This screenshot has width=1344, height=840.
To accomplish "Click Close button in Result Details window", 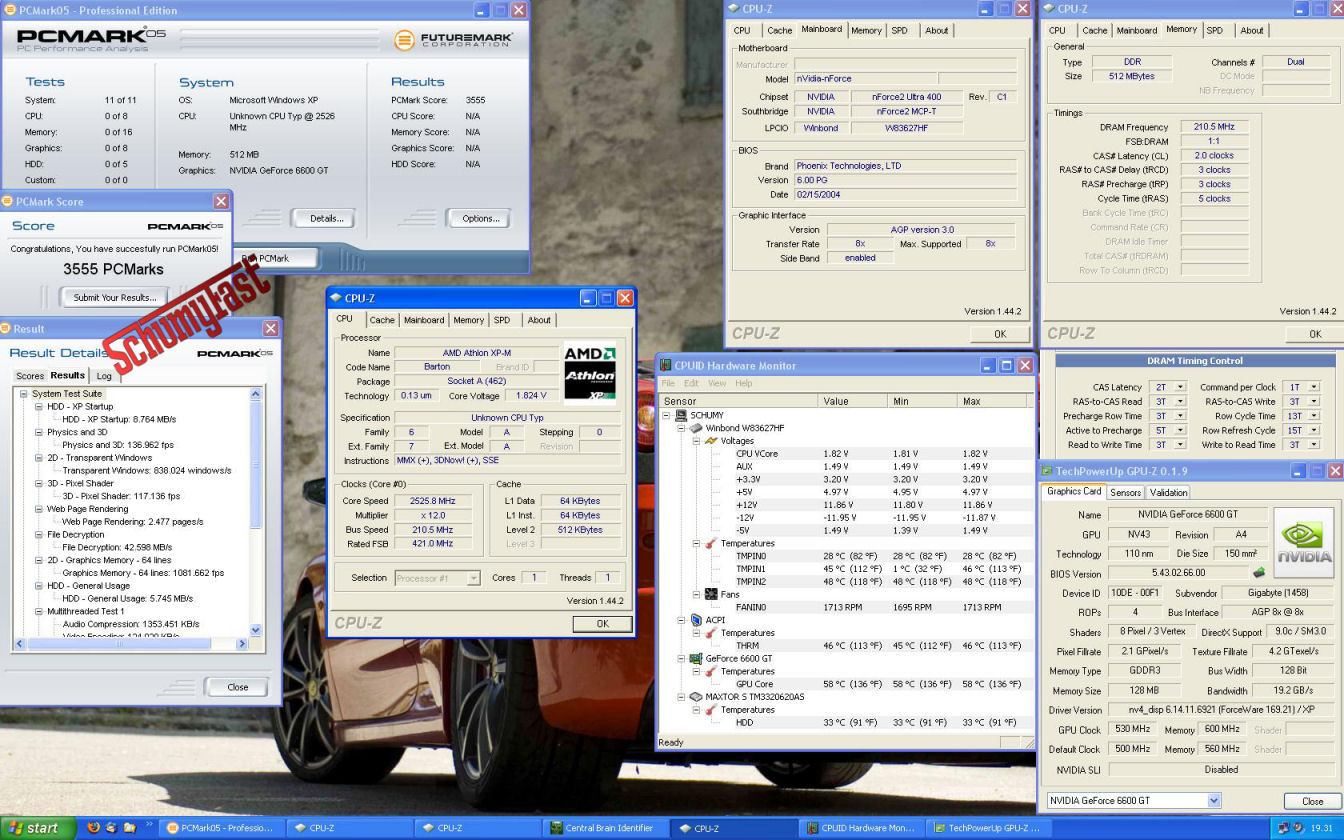I will pos(237,687).
